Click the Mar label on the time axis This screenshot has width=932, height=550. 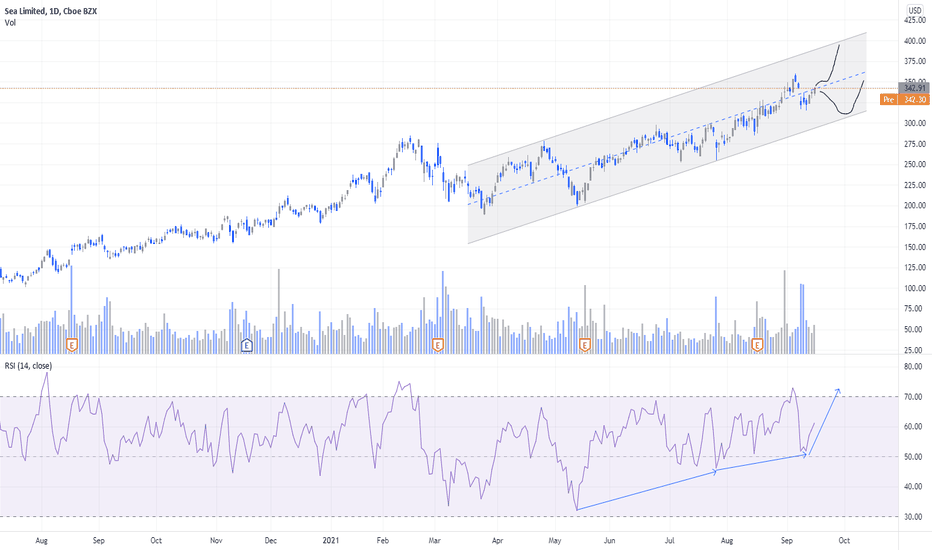coord(434,540)
